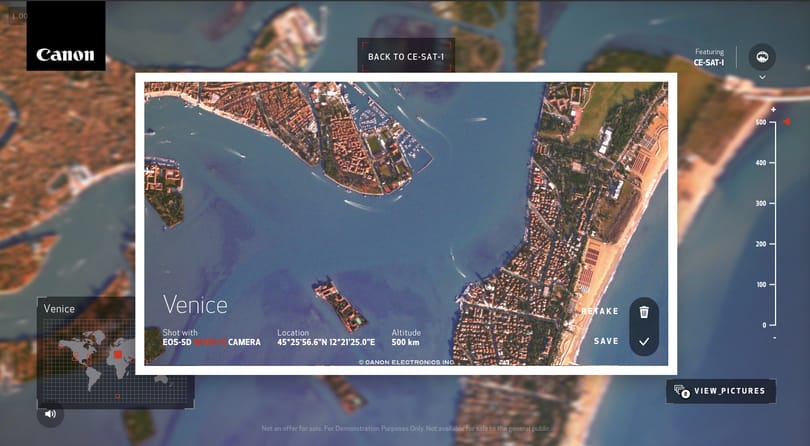Click the SAVE label
Viewport: 810px width, 446px height.
coord(606,341)
